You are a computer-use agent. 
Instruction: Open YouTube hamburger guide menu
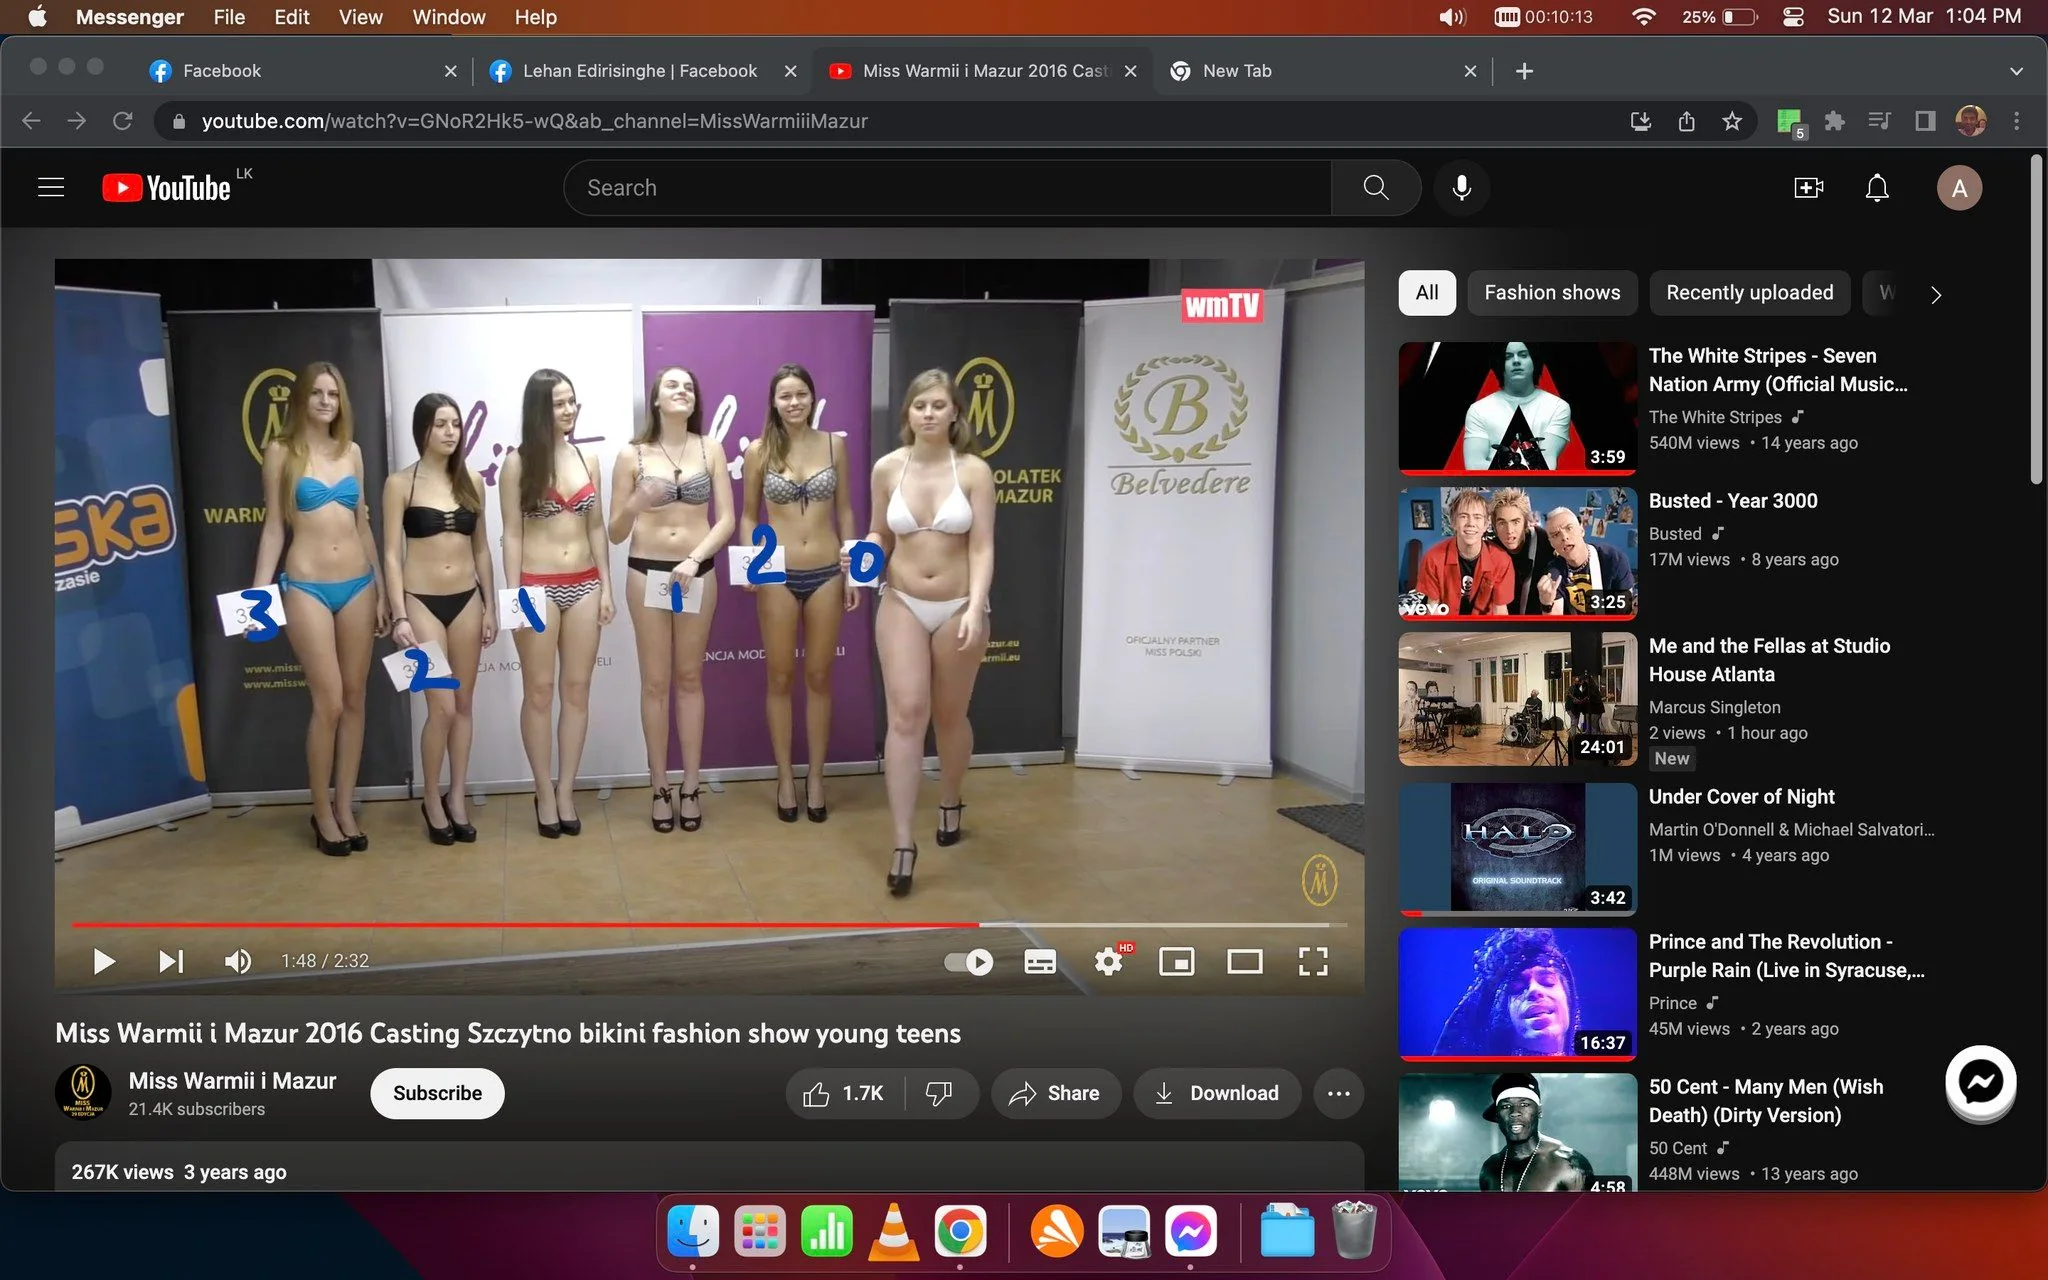pos(51,188)
